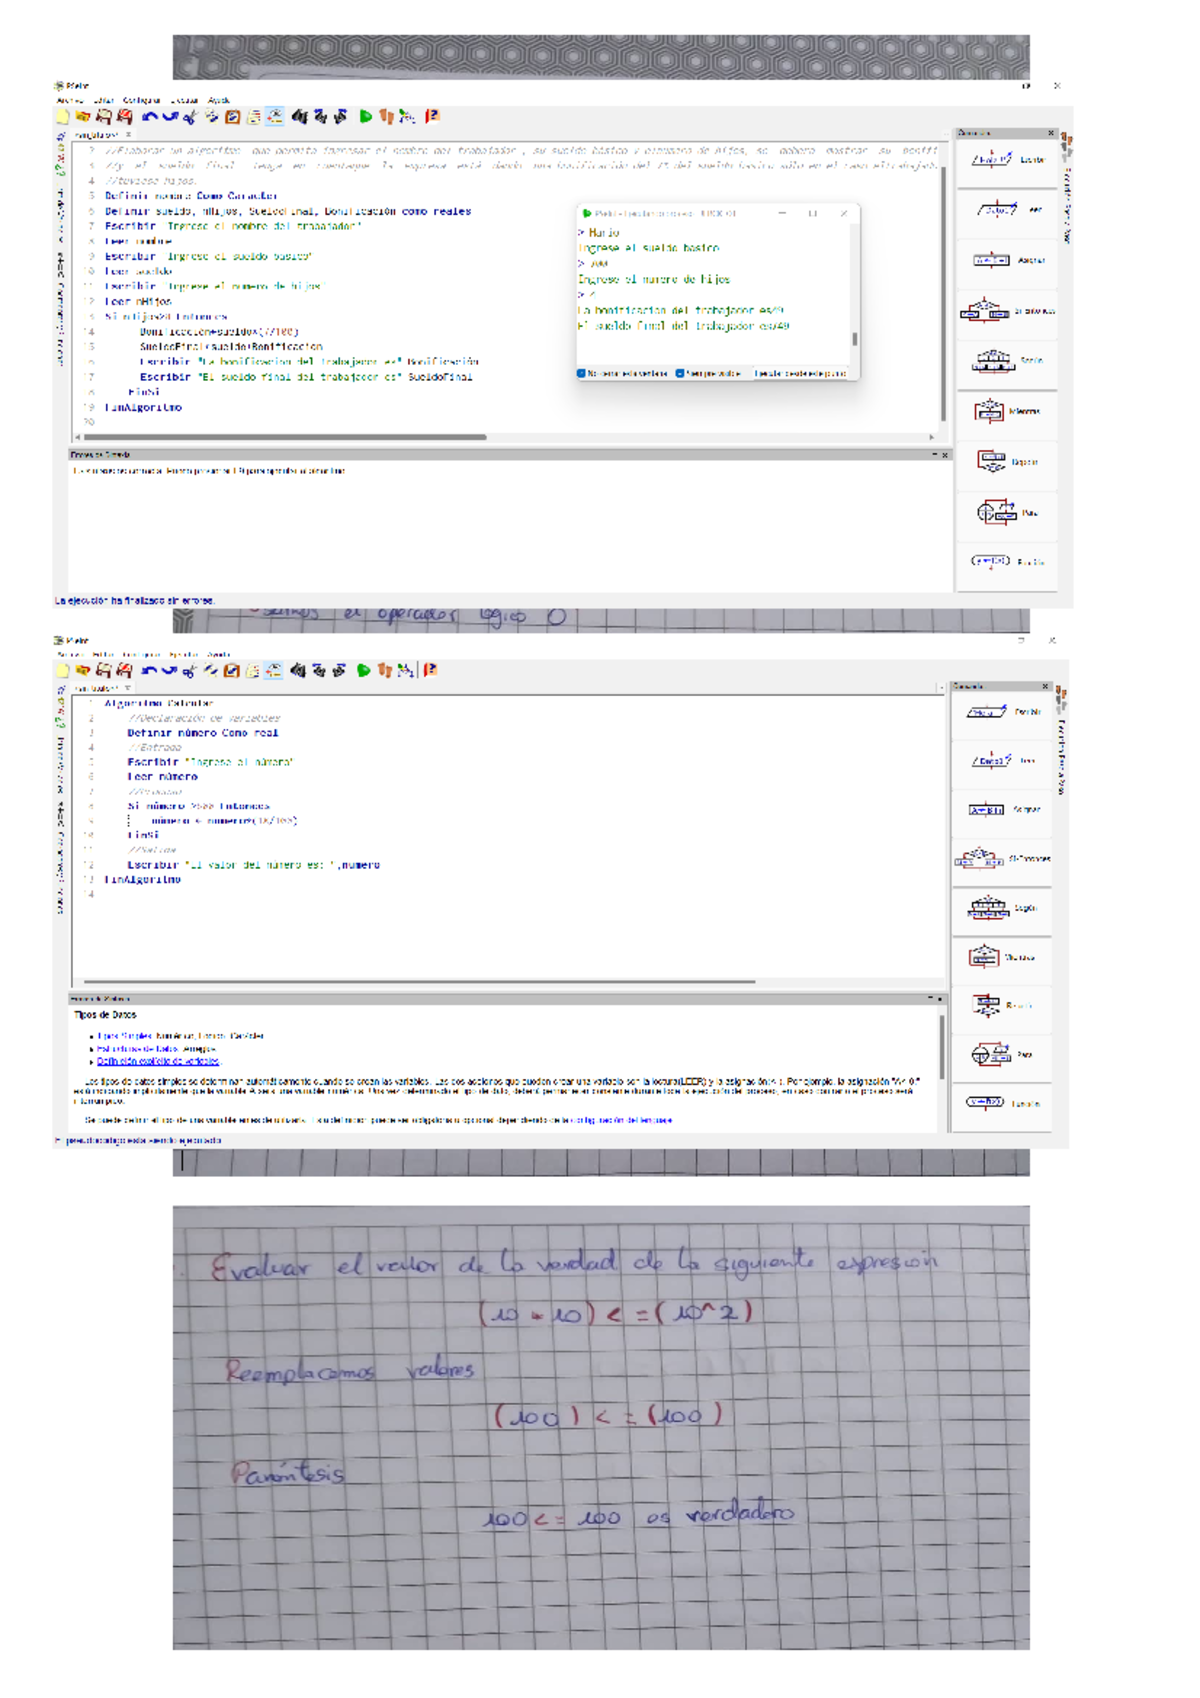Viewport: 1200px width, 1698px height.
Task: Insert Mientras command in the salary algorithm window
Action: 989,411
